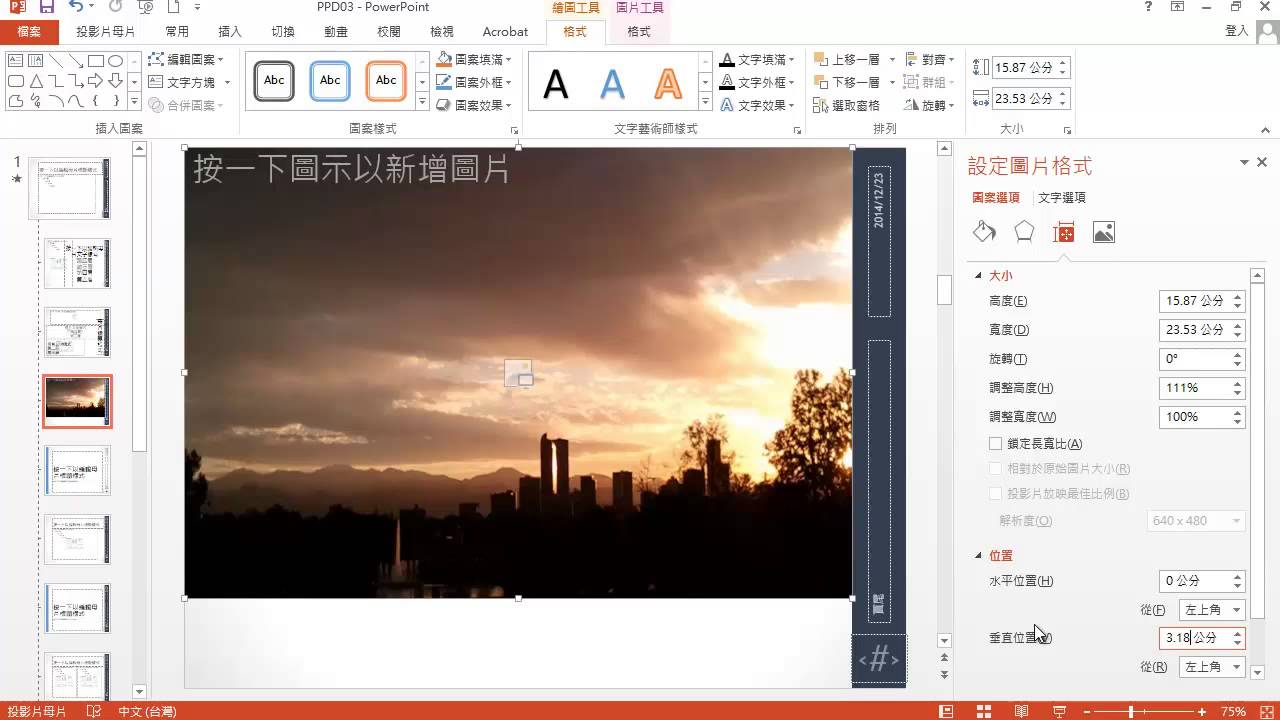This screenshot has height=720, width=1280.
Task: Click 下移一層 send backward button
Action: pos(849,82)
